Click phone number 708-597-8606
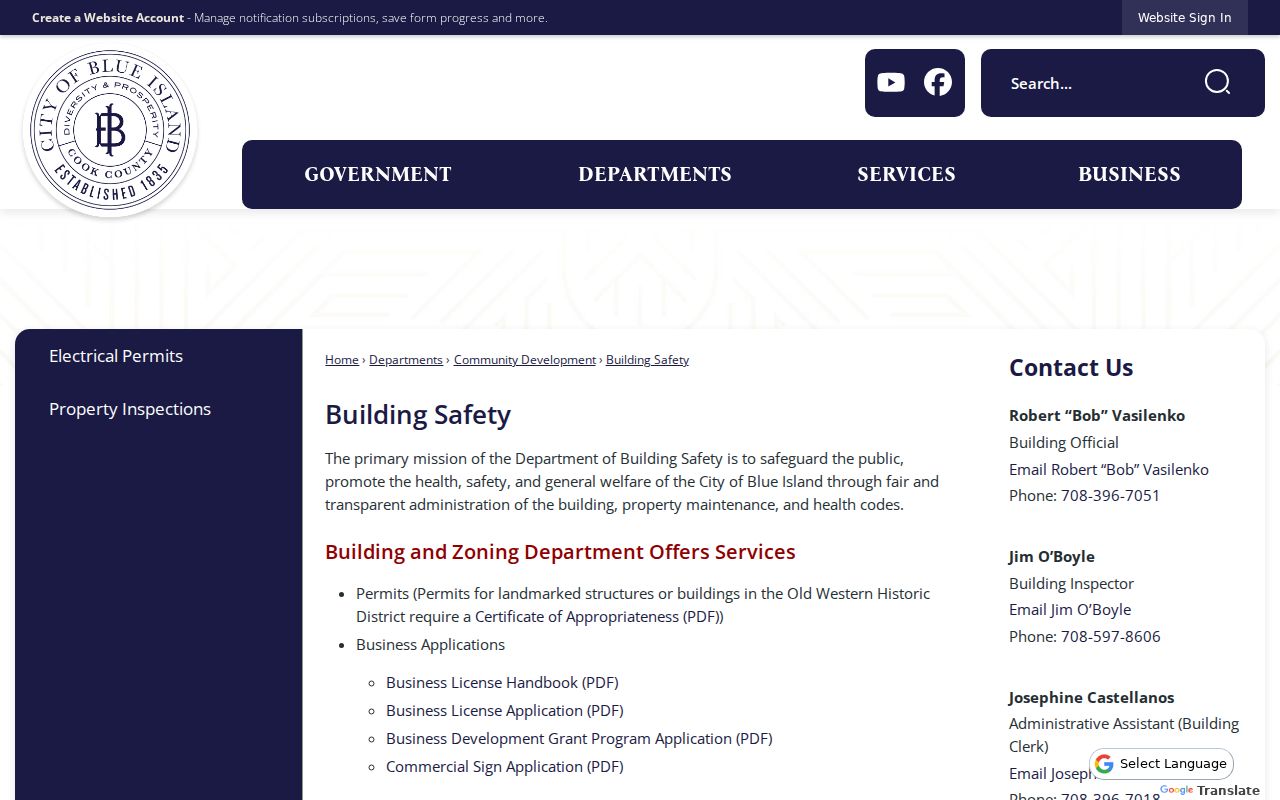This screenshot has width=1280, height=800. tap(1111, 637)
